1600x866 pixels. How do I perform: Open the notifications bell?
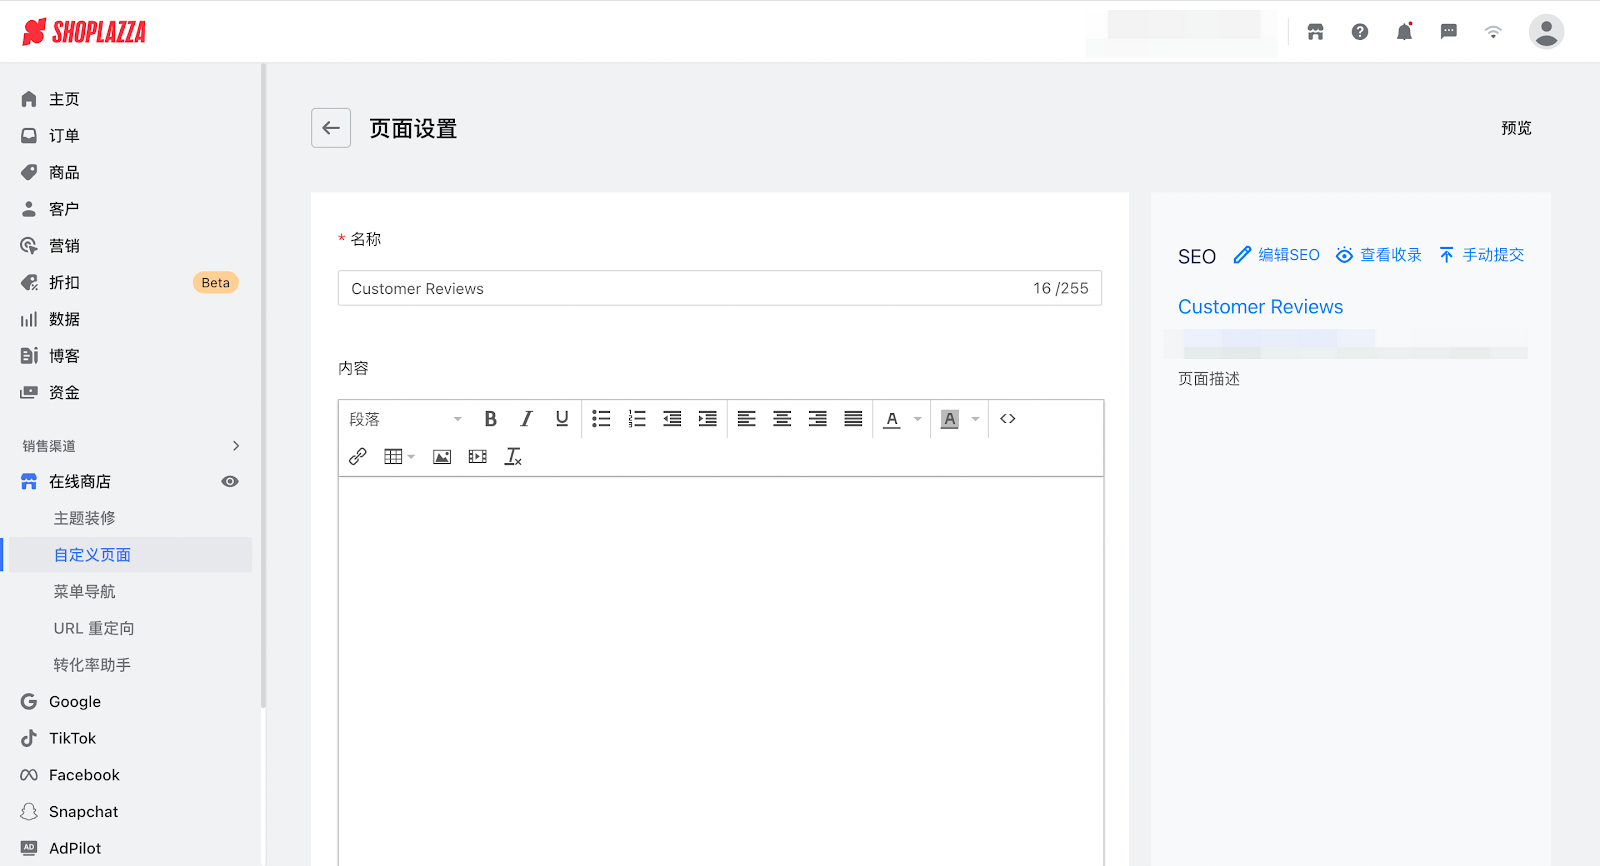(x=1404, y=32)
